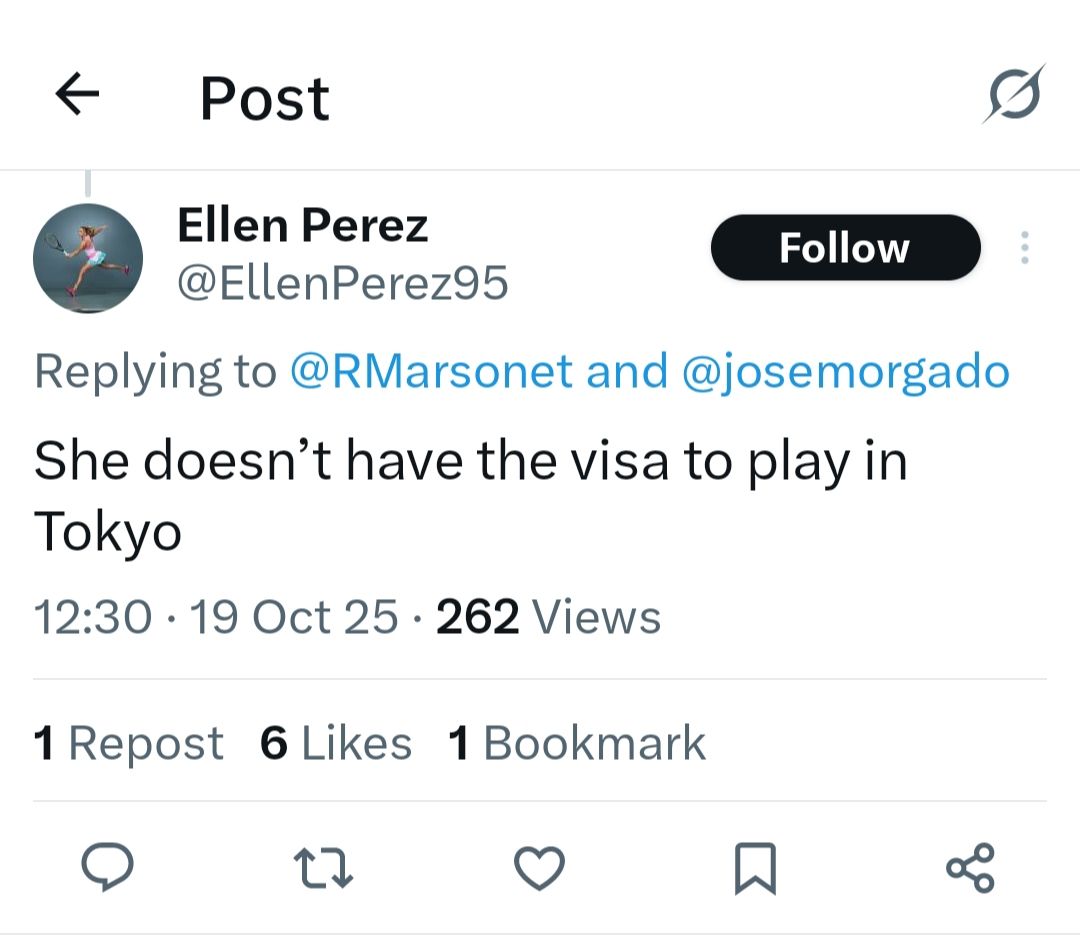Open Grok via the slashed circle icon
Viewport: 1080px width, 944px height.
1016,91
